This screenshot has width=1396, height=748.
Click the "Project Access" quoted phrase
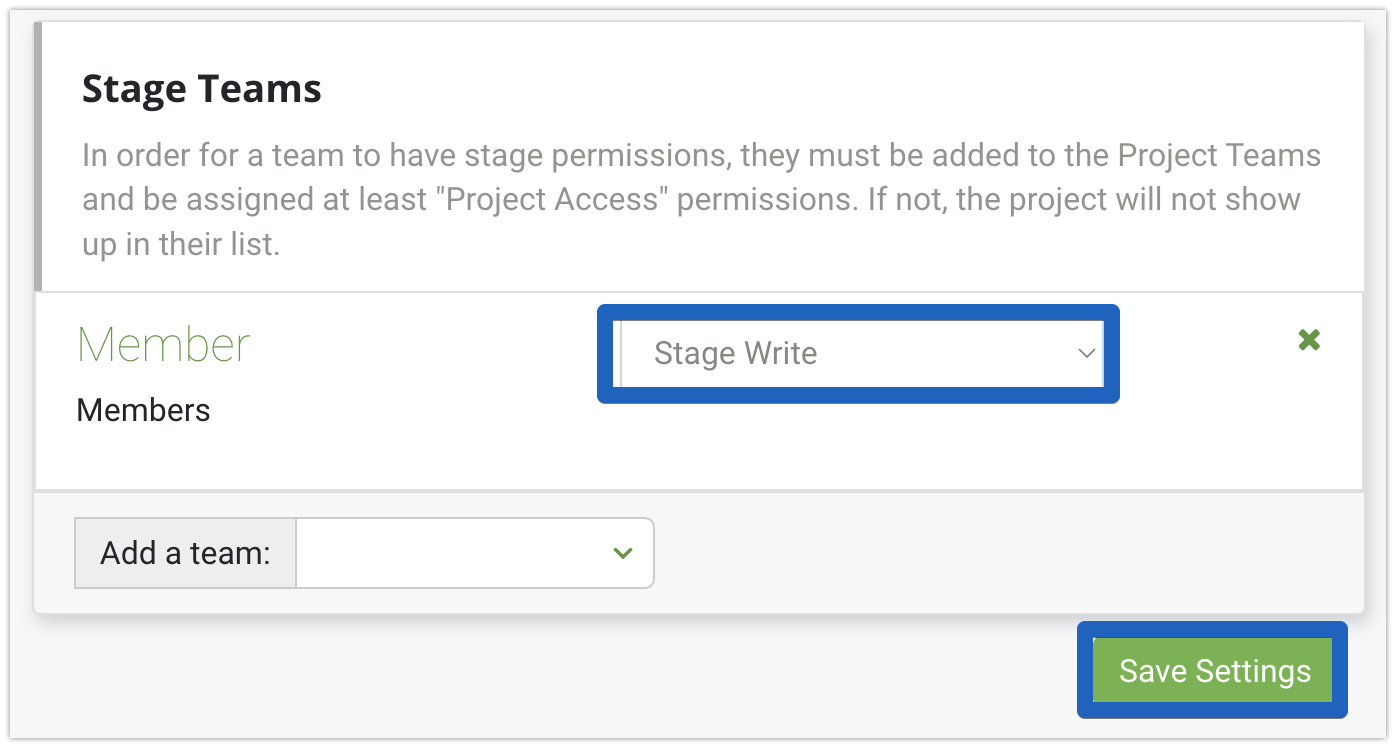click(x=558, y=198)
